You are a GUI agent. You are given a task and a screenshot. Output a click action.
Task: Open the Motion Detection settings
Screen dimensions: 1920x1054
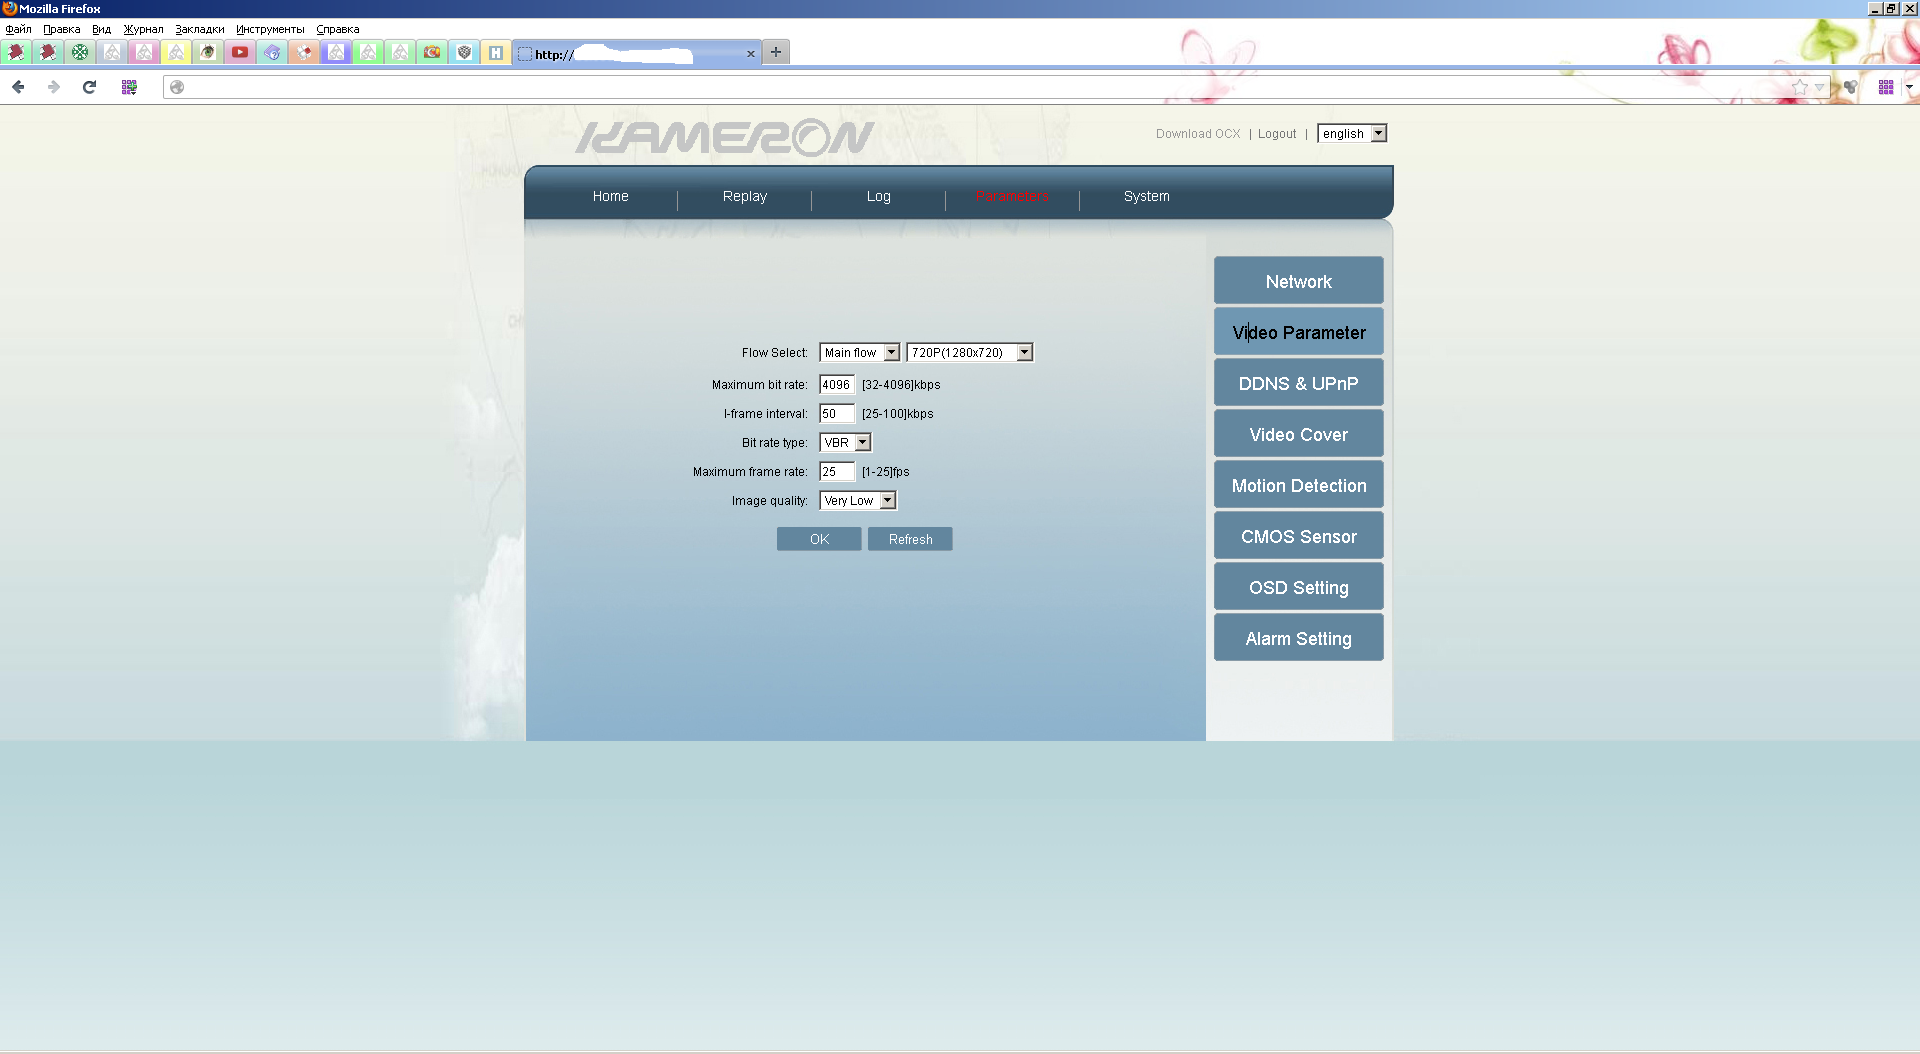[1298, 486]
